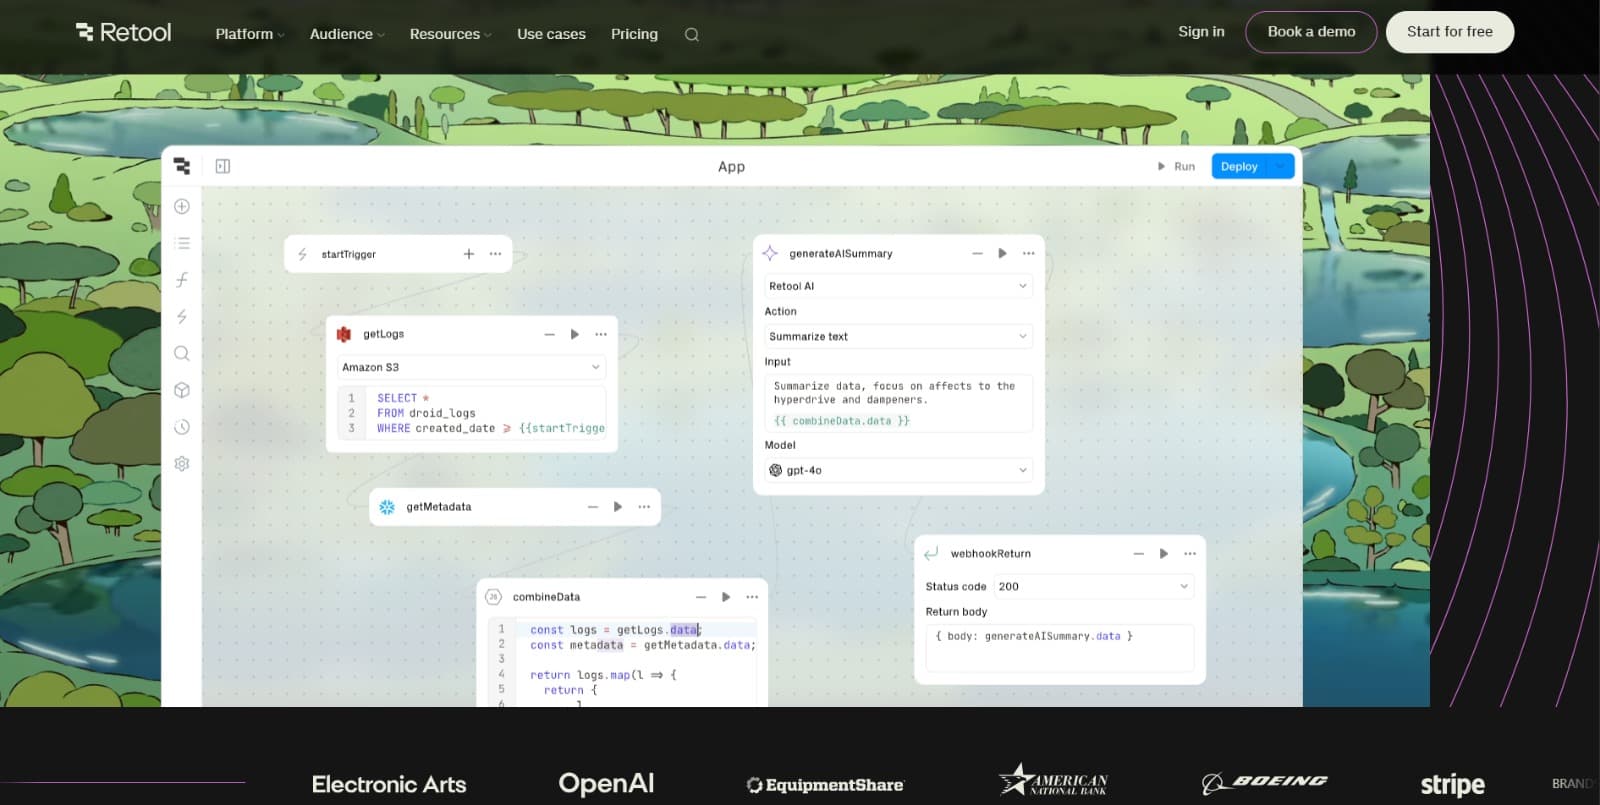The width and height of the screenshot is (1600, 805).
Task: Click the Run button in app toolbar
Action: (1176, 166)
